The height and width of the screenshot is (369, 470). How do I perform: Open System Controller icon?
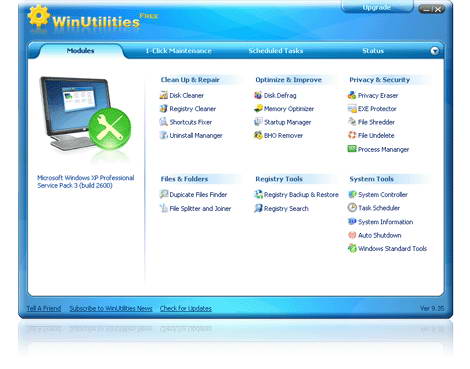click(352, 194)
